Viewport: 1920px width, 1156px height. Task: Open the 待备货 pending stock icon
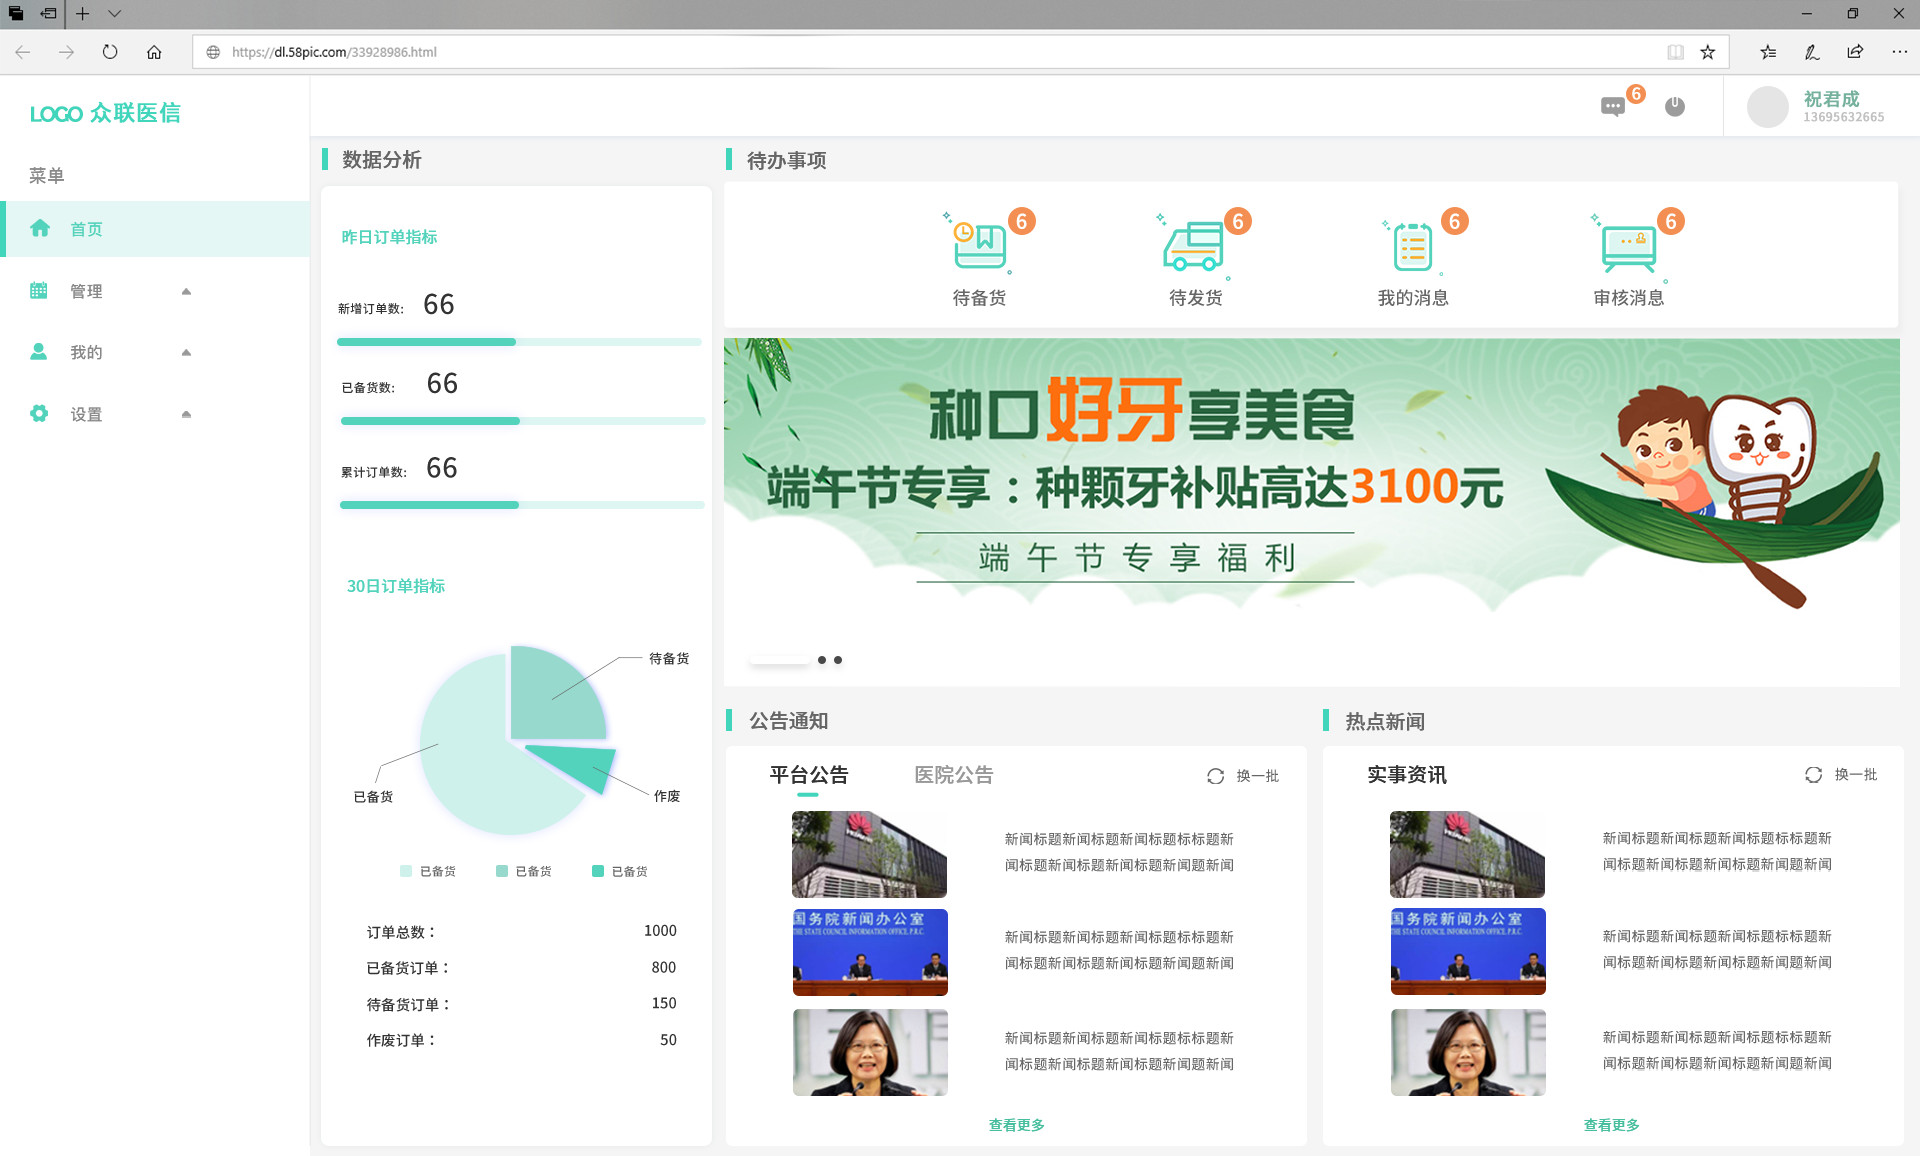(x=979, y=245)
